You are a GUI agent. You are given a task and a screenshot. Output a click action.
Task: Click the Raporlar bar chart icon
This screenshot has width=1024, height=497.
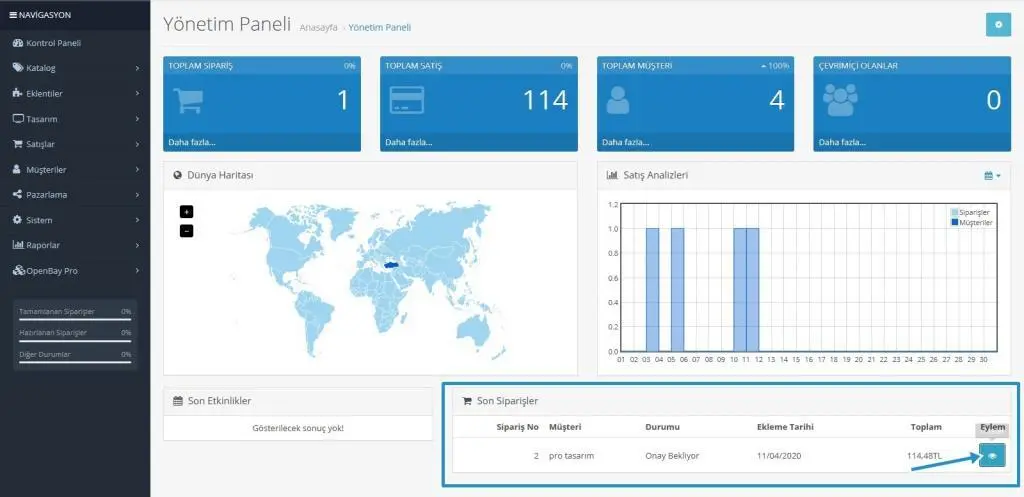18,245
